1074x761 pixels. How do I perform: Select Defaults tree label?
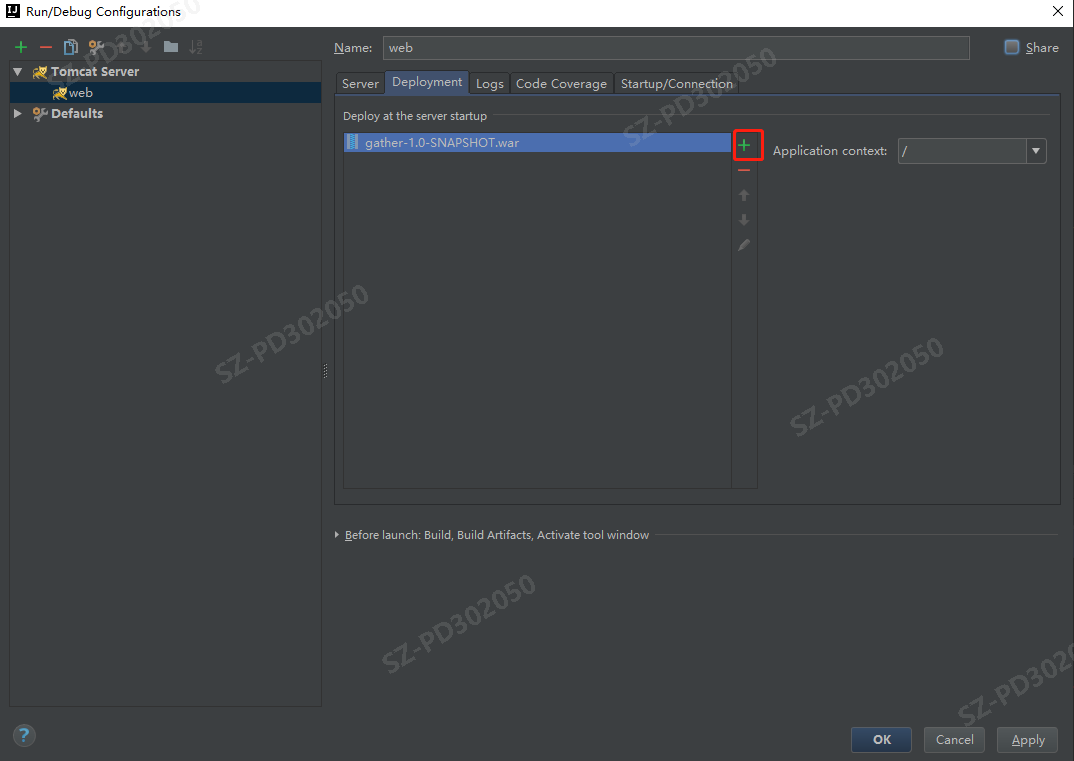click(x=77, y=114)
